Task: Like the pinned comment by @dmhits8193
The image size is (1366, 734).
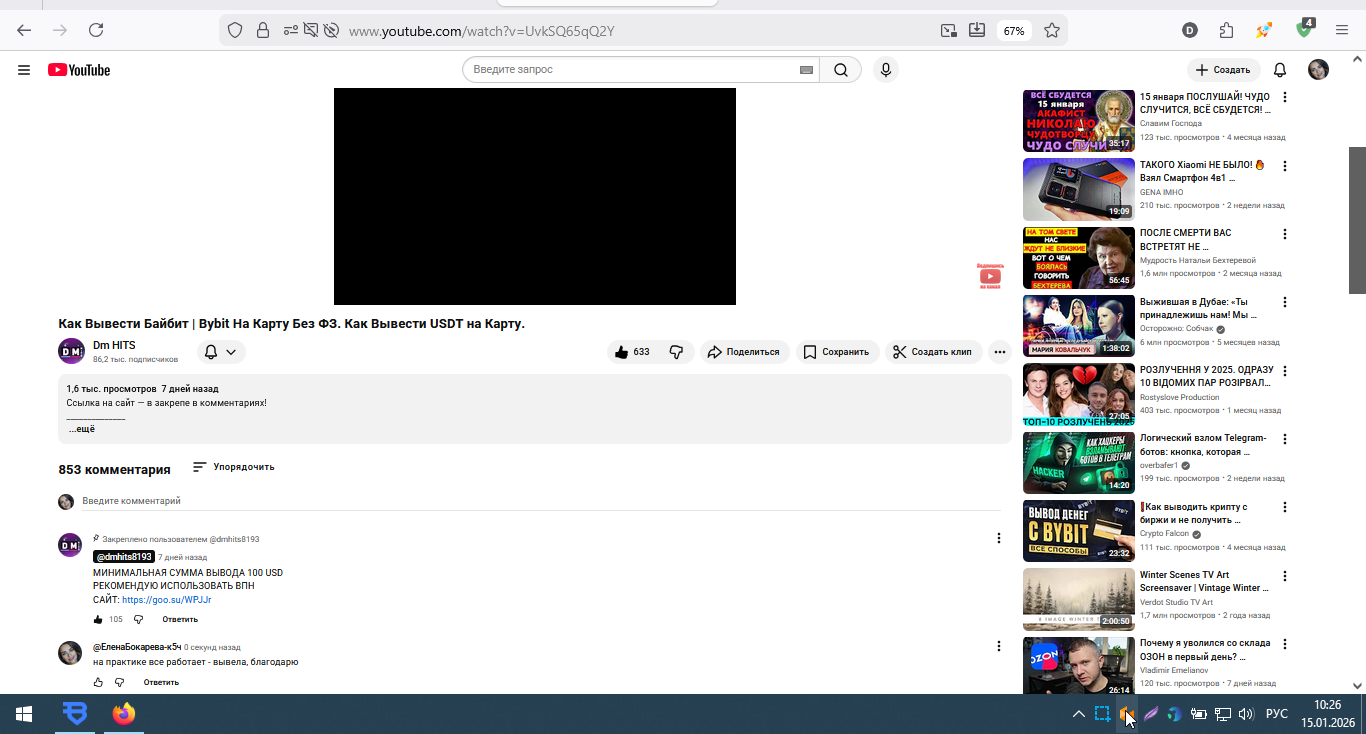Action: click(x=98, y=620)
